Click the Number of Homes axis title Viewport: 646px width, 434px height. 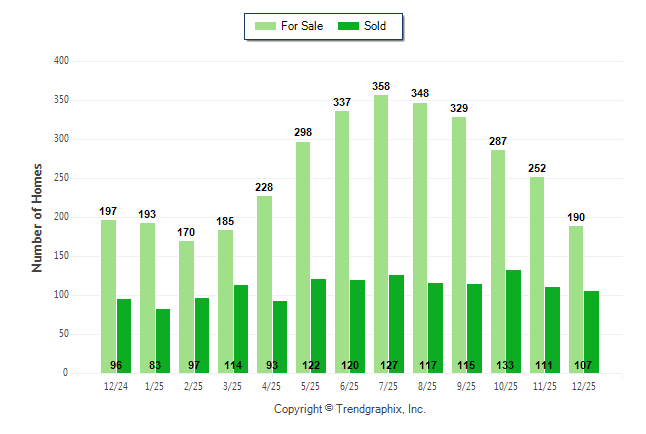37,217
